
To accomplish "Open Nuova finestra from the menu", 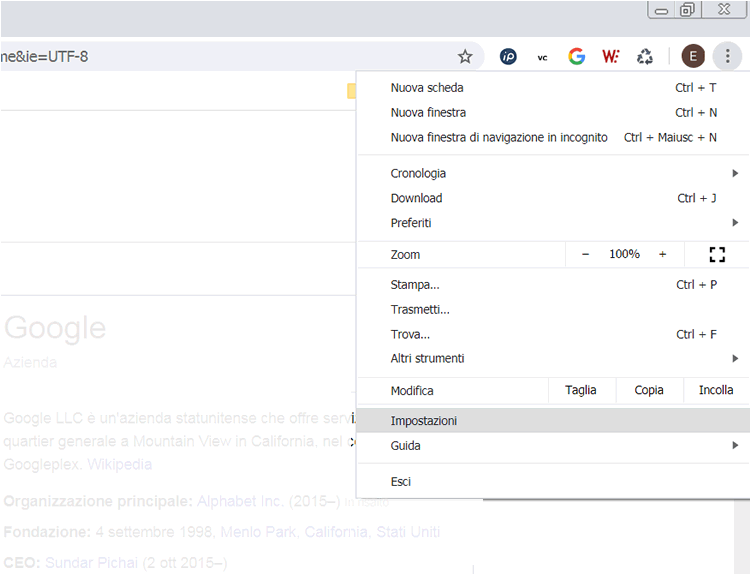I will tap(553, 112).
